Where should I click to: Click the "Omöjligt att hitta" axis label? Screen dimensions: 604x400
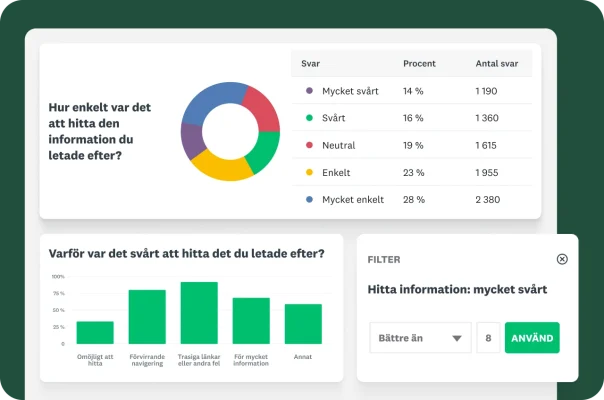pos(95,360)
